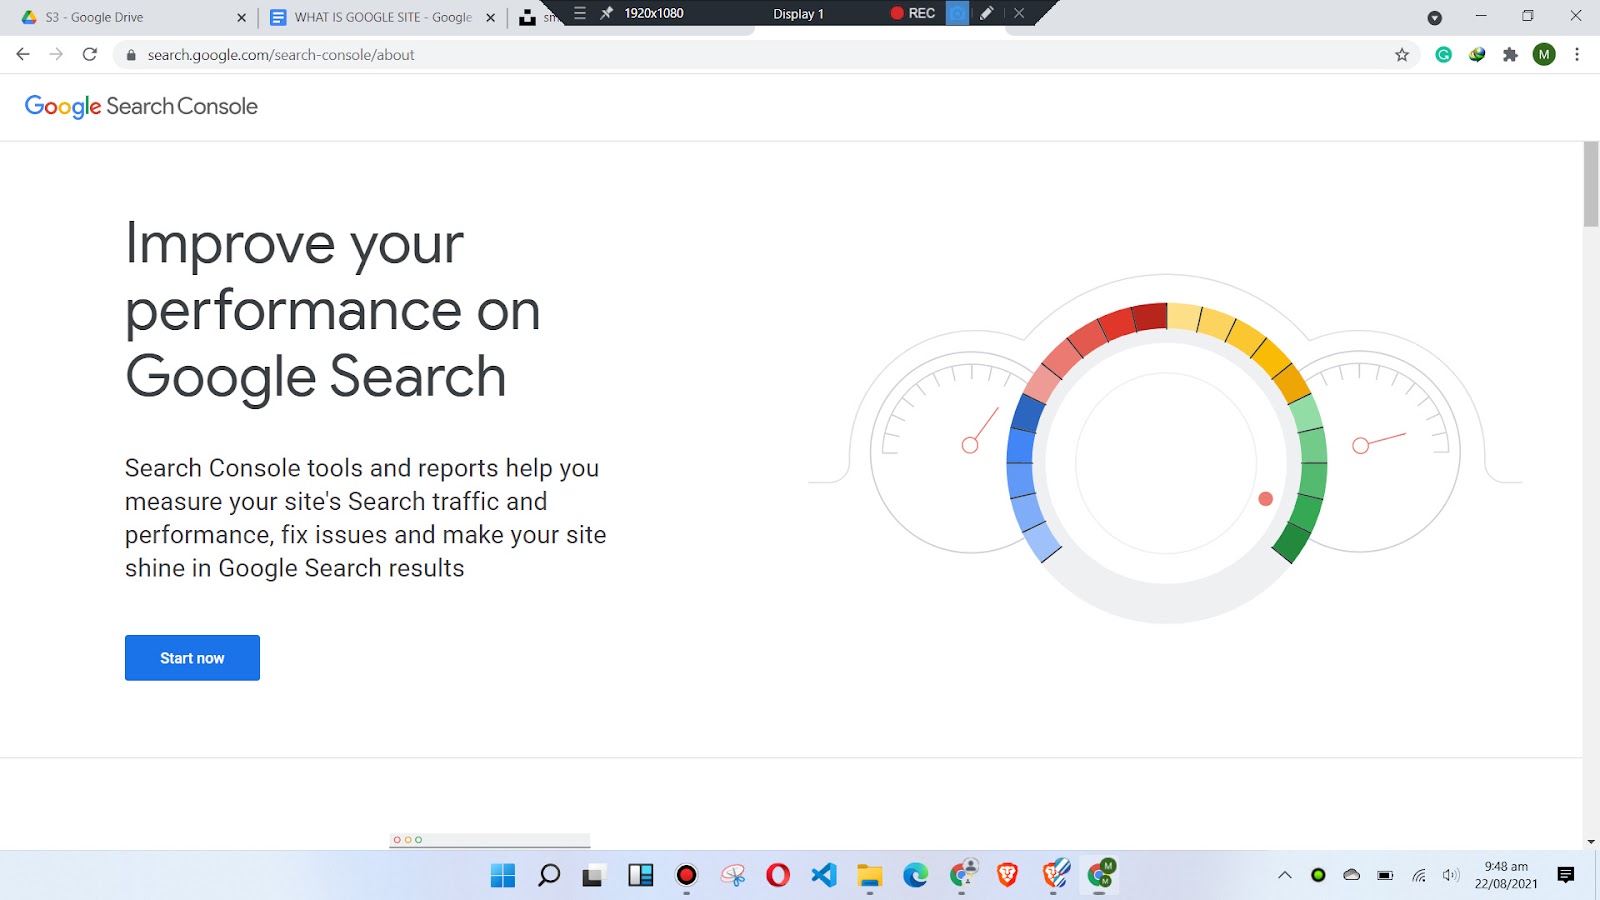Open Visual Studio Code from the taskbar

tap(824, 876)
